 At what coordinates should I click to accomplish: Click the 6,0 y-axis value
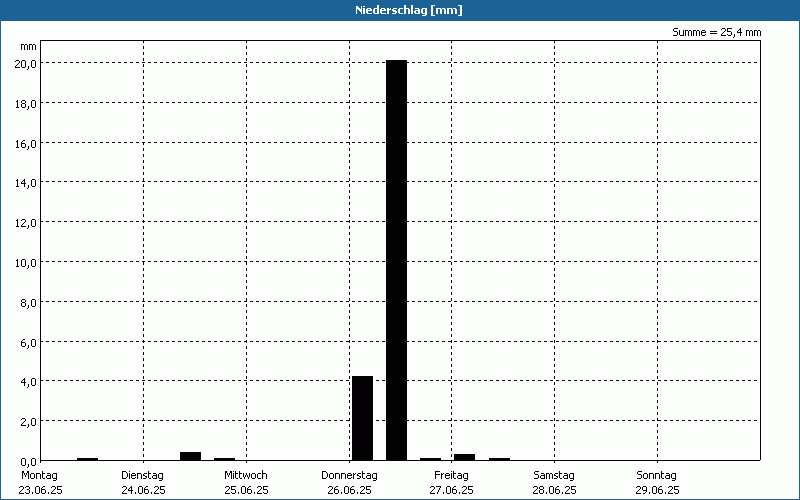pos(28,342)
